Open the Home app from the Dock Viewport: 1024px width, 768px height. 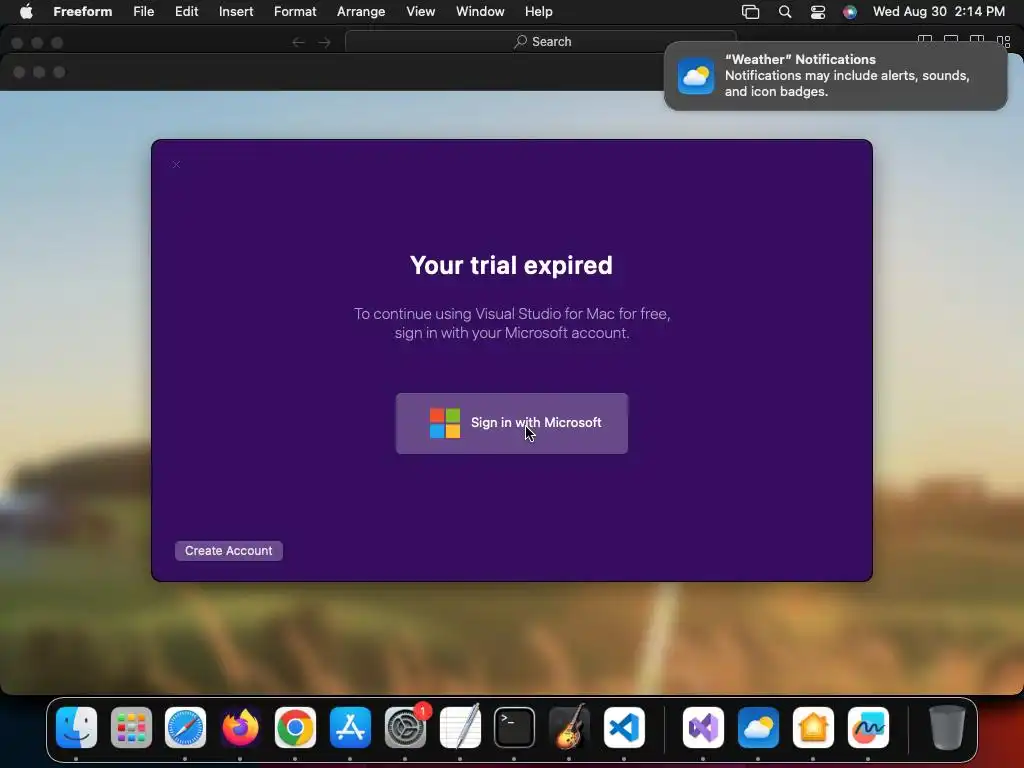[x=813, y=727]
